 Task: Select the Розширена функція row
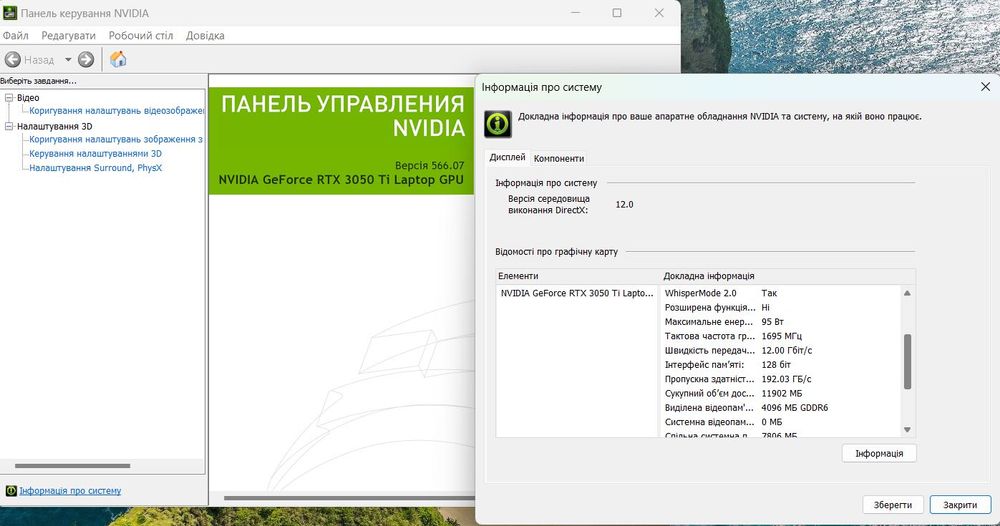[x=781, y=307]
